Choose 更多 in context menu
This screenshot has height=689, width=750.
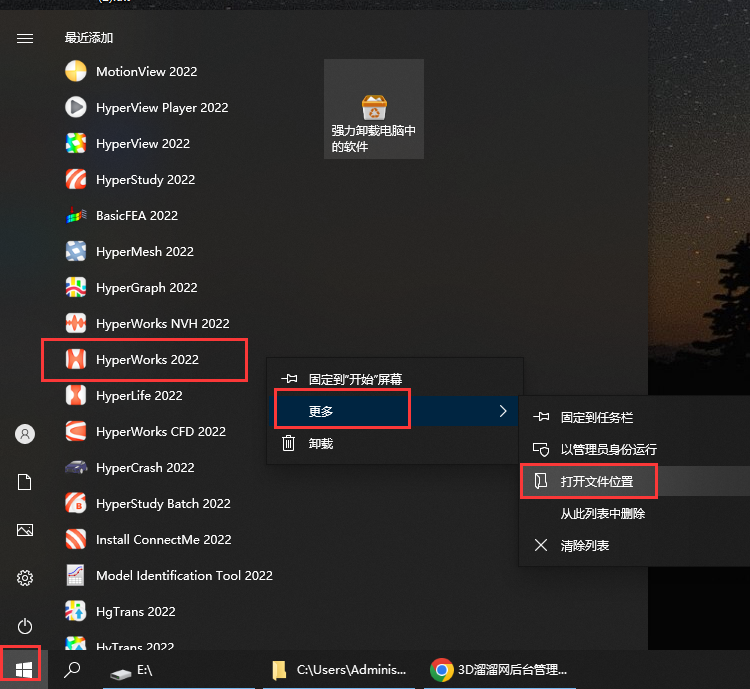[395, 411]
